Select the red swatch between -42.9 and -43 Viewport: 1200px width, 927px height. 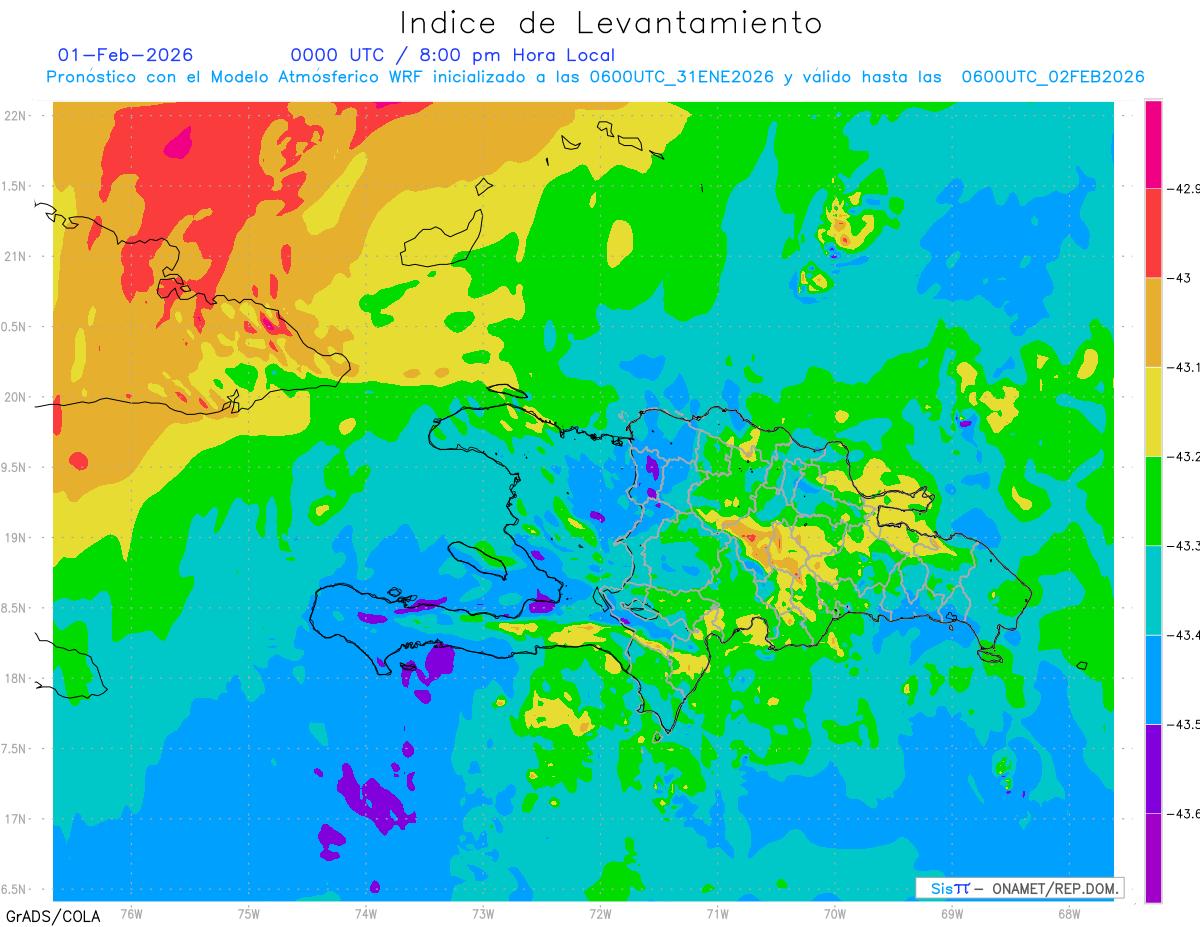tap(1153, 232)
